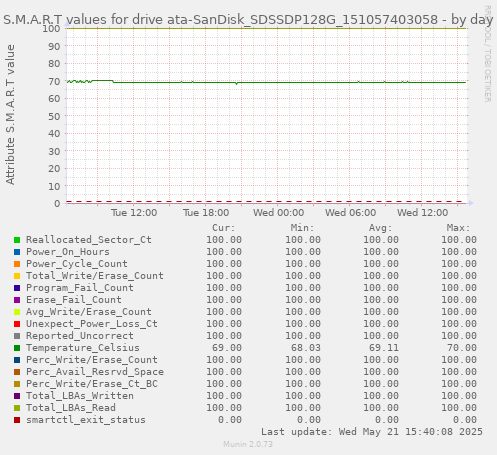Select the Total_LBAs_Written legend label

tap(80, 396)
